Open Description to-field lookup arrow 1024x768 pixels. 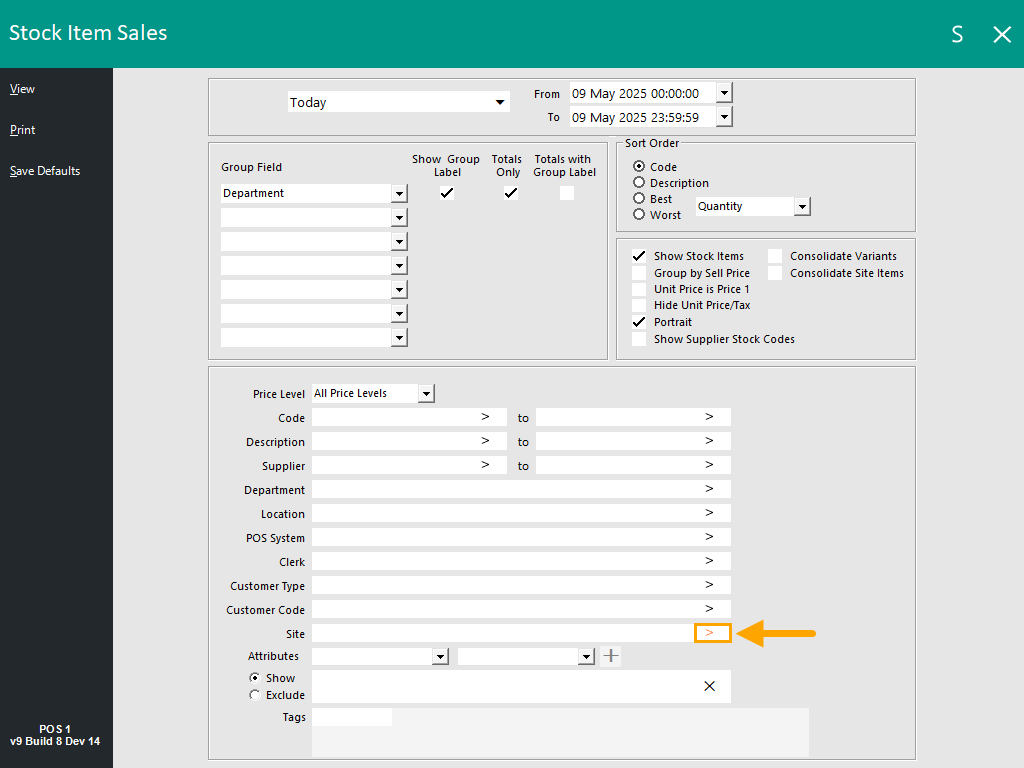(709, 441)
